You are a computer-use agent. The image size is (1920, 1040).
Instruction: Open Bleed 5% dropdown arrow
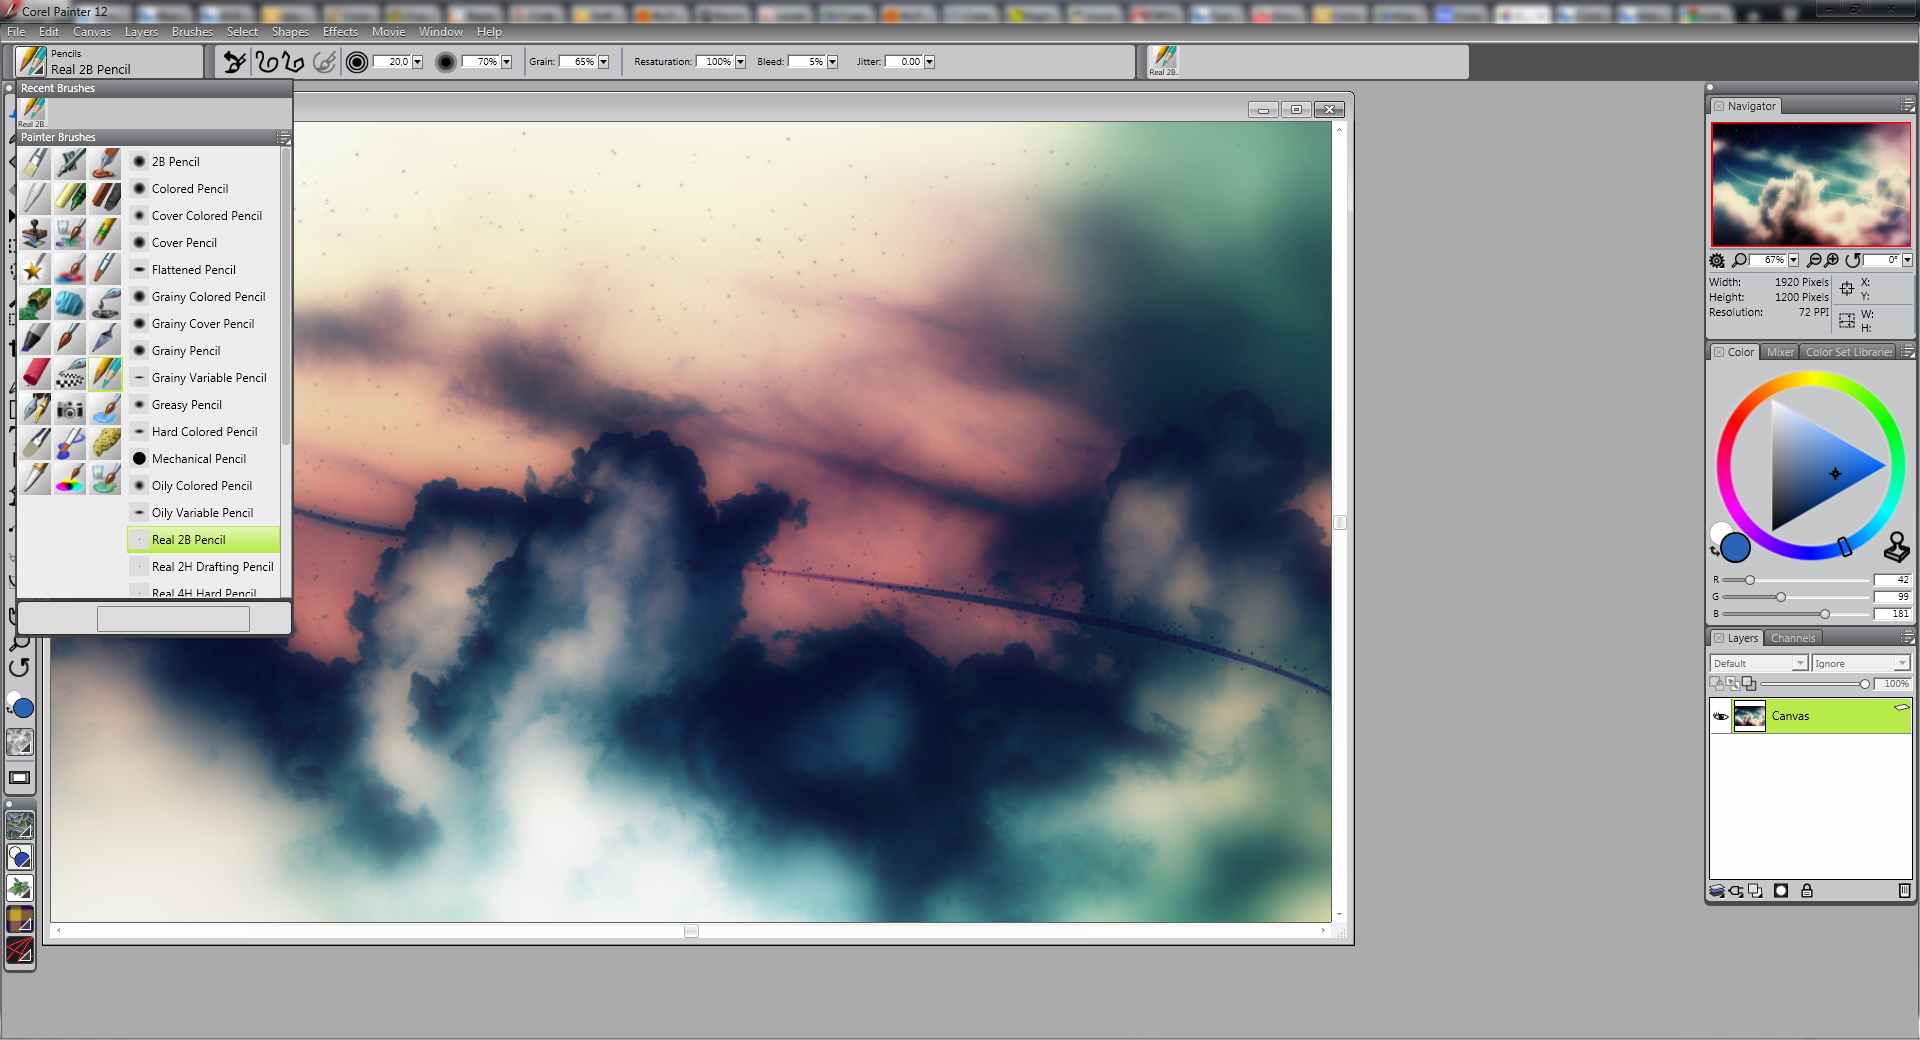pos(832,62)
